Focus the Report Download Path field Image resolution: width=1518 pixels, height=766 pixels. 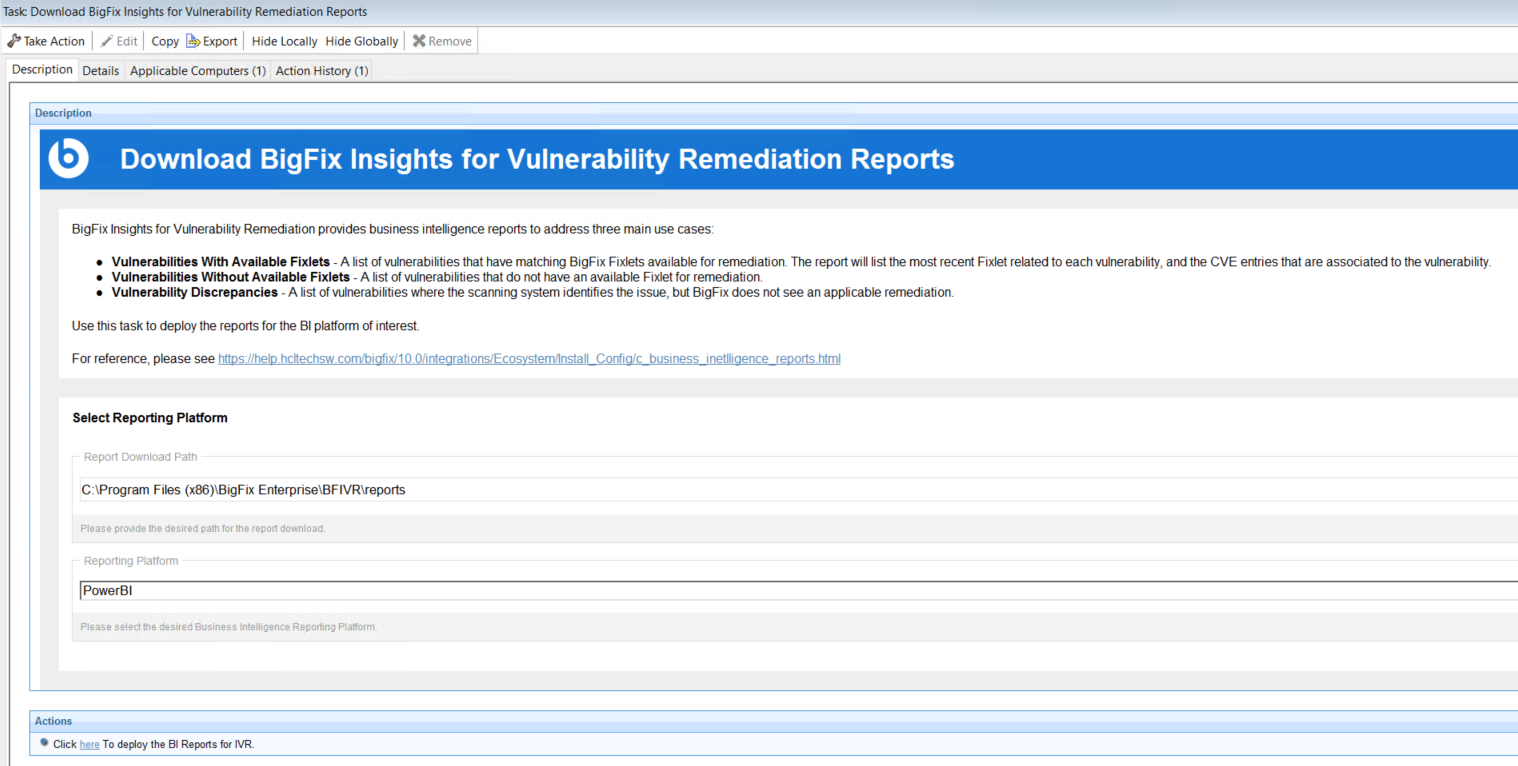[x=796, y=490]
